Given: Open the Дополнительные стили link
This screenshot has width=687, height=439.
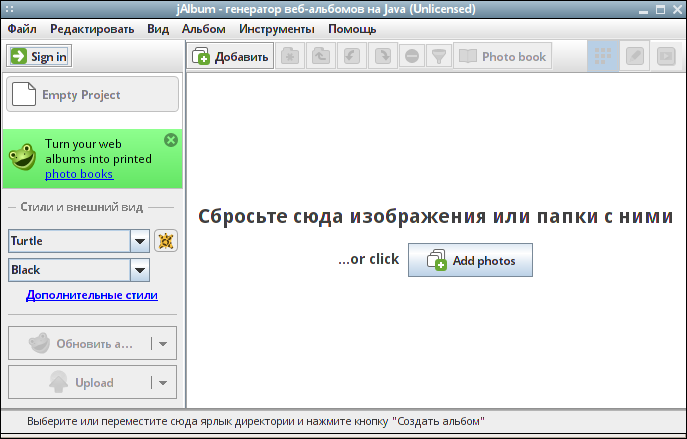Looking at the screenshot, I should (92, 295).
